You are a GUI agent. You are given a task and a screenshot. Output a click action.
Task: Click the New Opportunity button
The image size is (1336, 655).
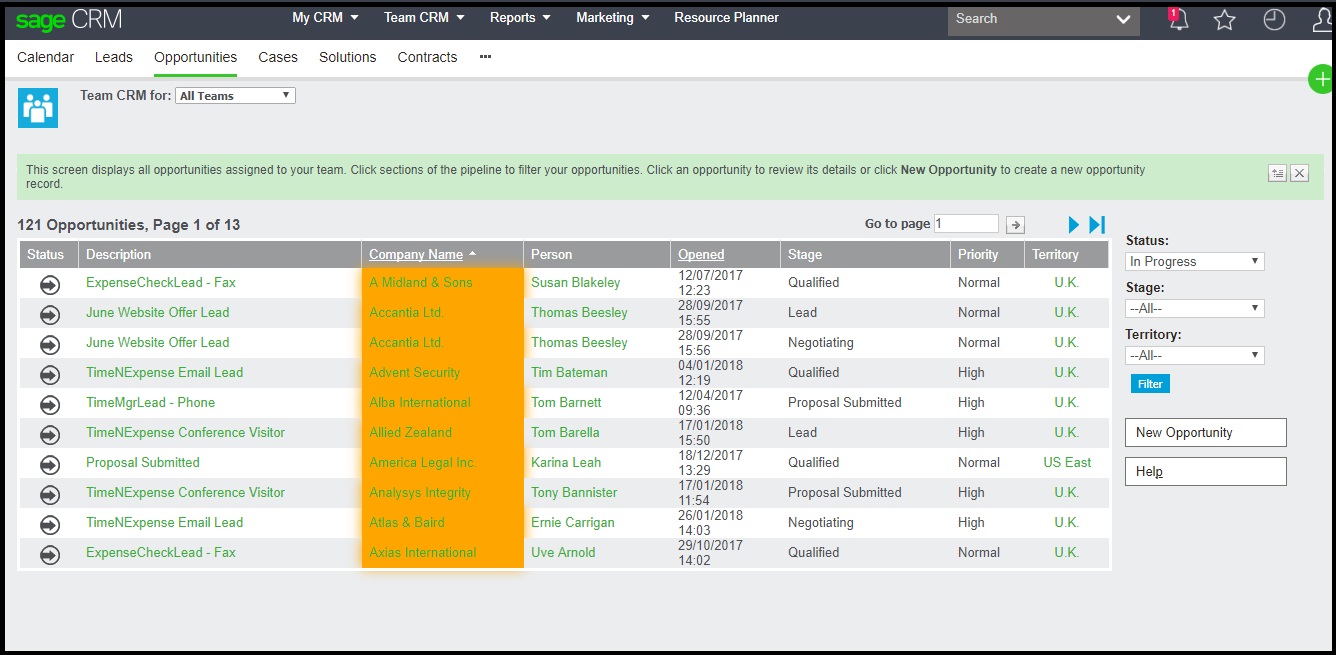point(1205,433)
